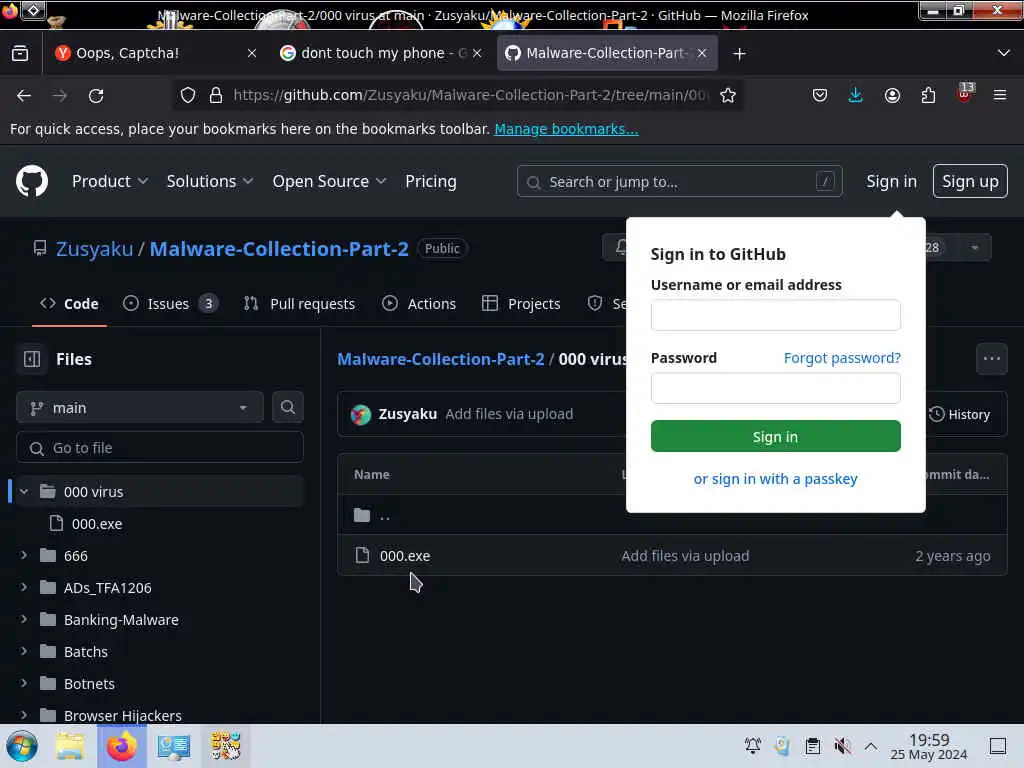1024x768 pixels.
Task: Close the Oops, Captcha! tab
Action: tap(251, 54)
